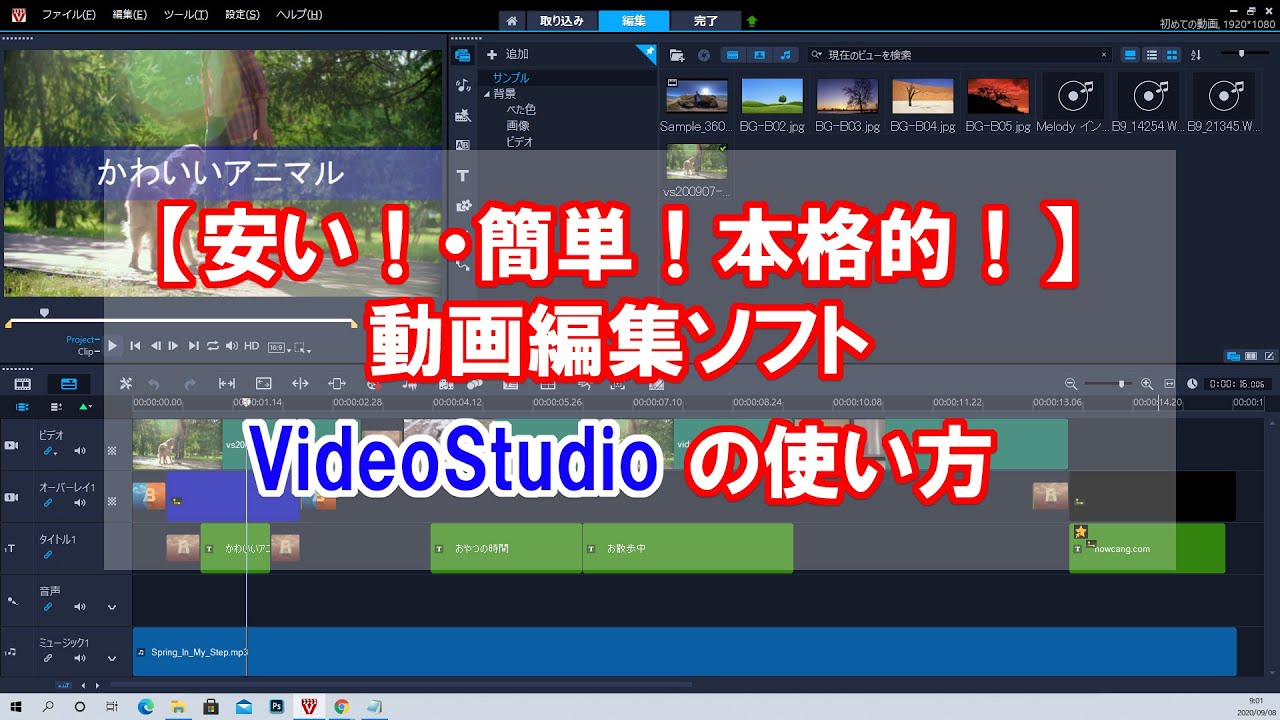The height and width of the screenshot is (720, 1280).
Task: Play the preview video
Action: [x=112, y=346]
